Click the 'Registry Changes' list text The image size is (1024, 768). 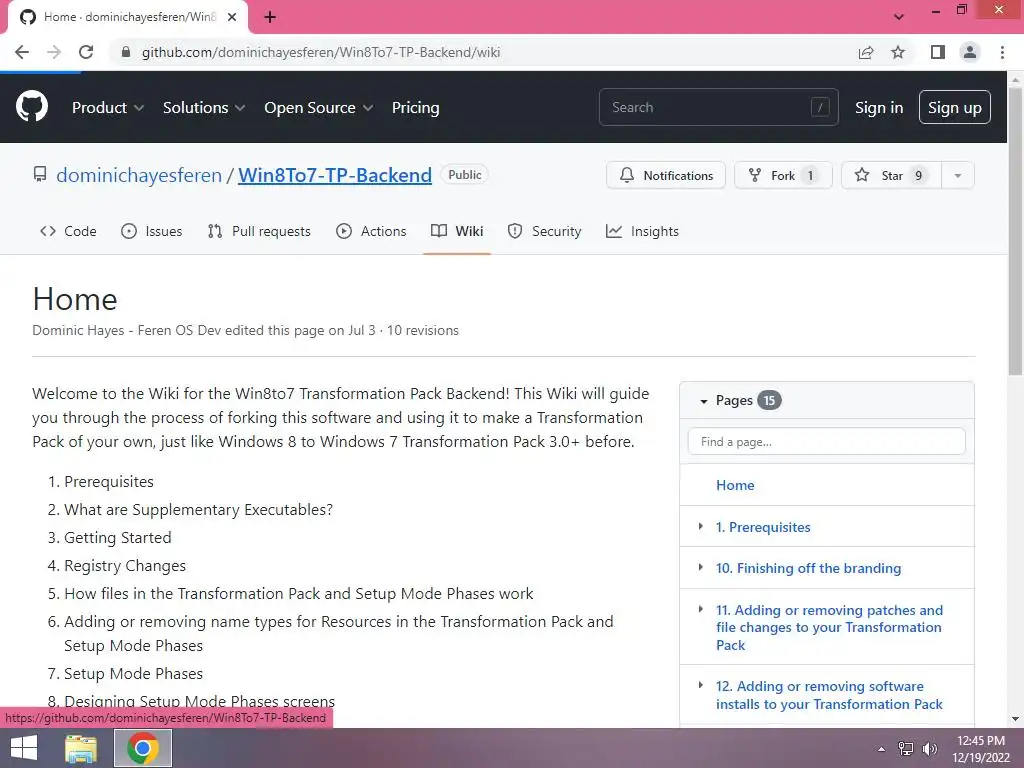[125, 566]
